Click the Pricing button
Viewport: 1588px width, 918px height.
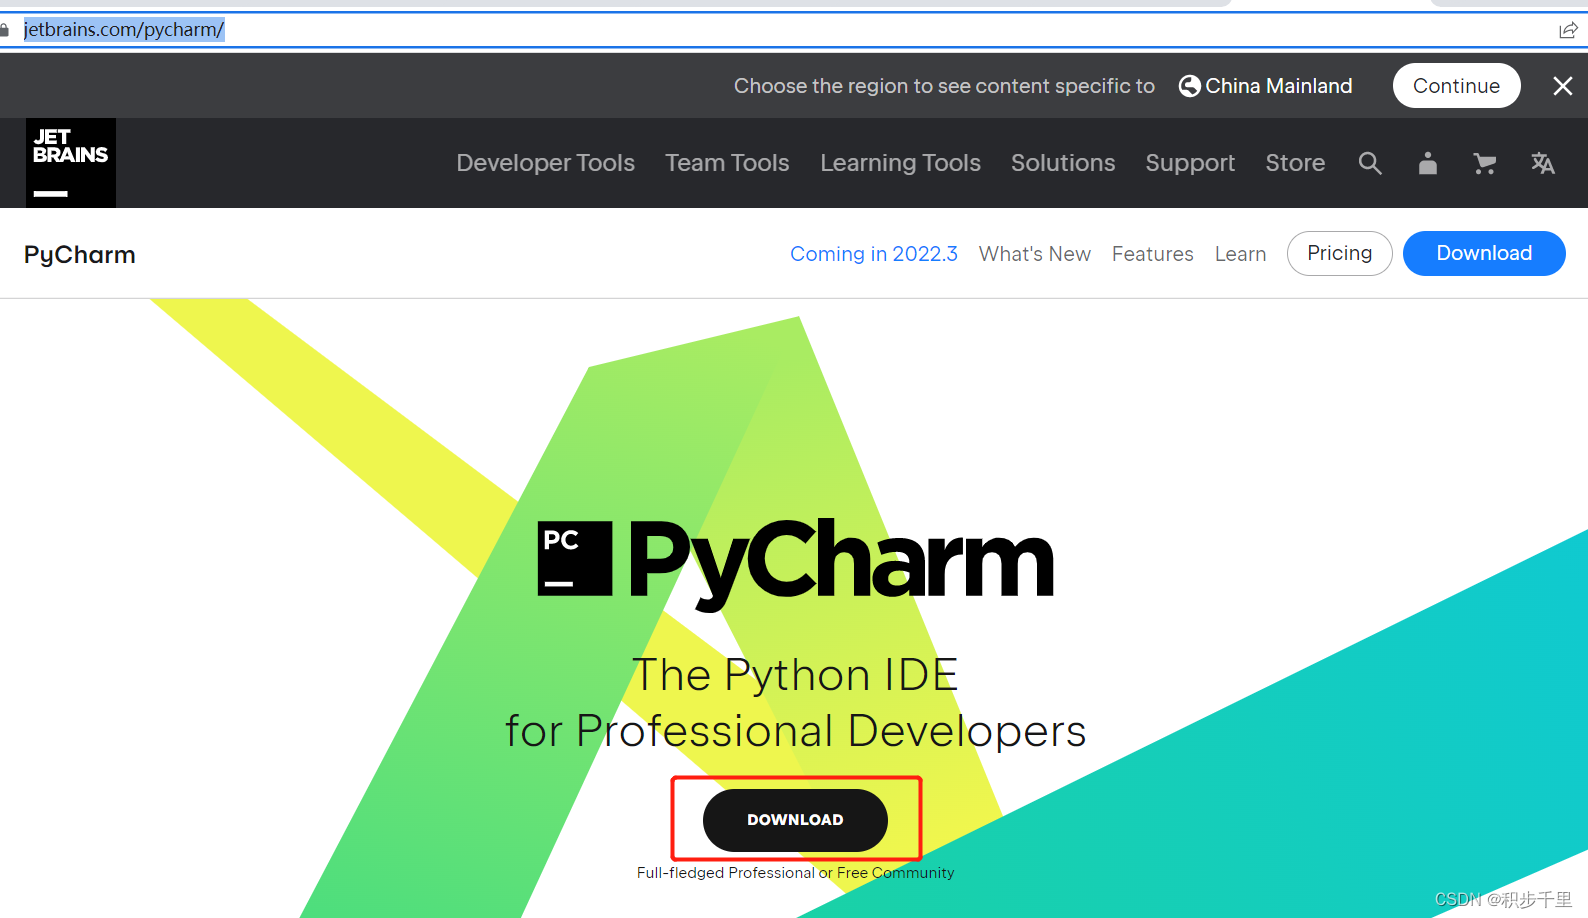click(x=1340, y=253)
